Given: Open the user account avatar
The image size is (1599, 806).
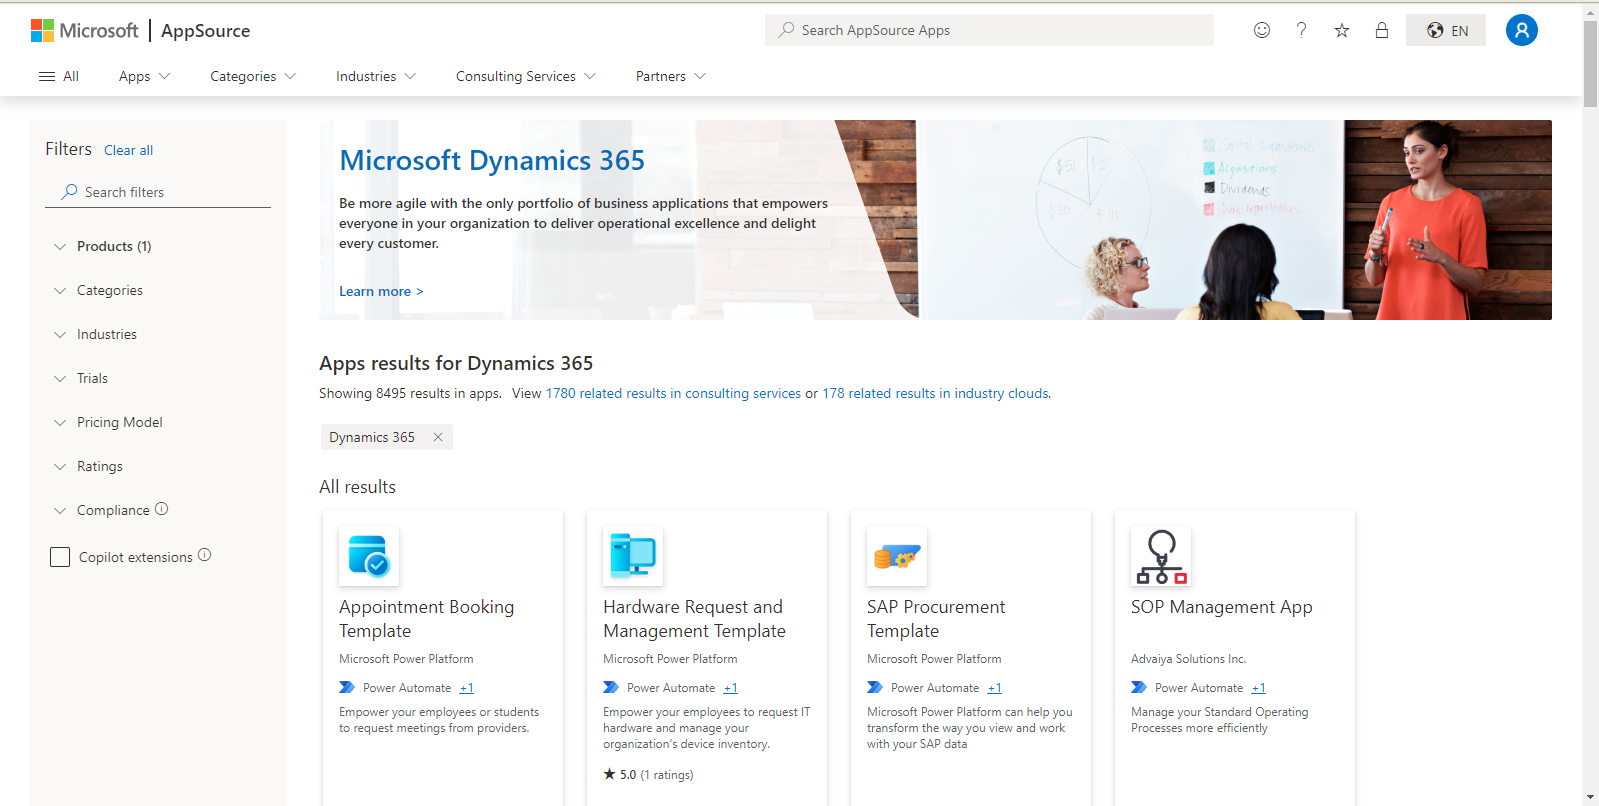Looking at the screenshot, I should (x=1522, y=30).
